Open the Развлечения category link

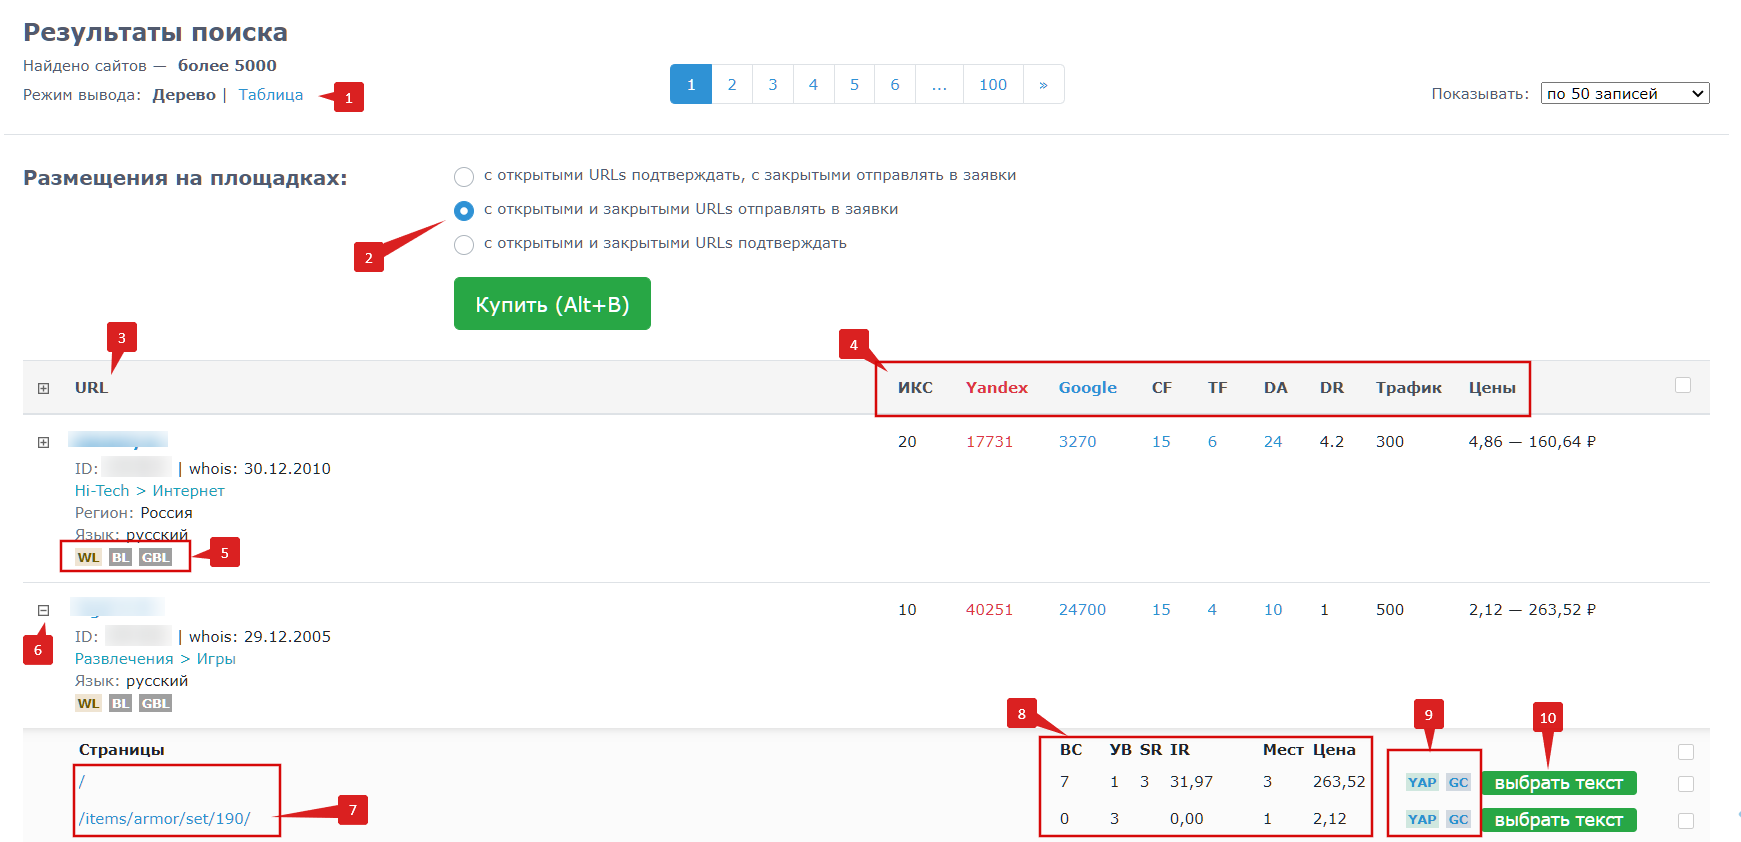[x=124, y=659]
